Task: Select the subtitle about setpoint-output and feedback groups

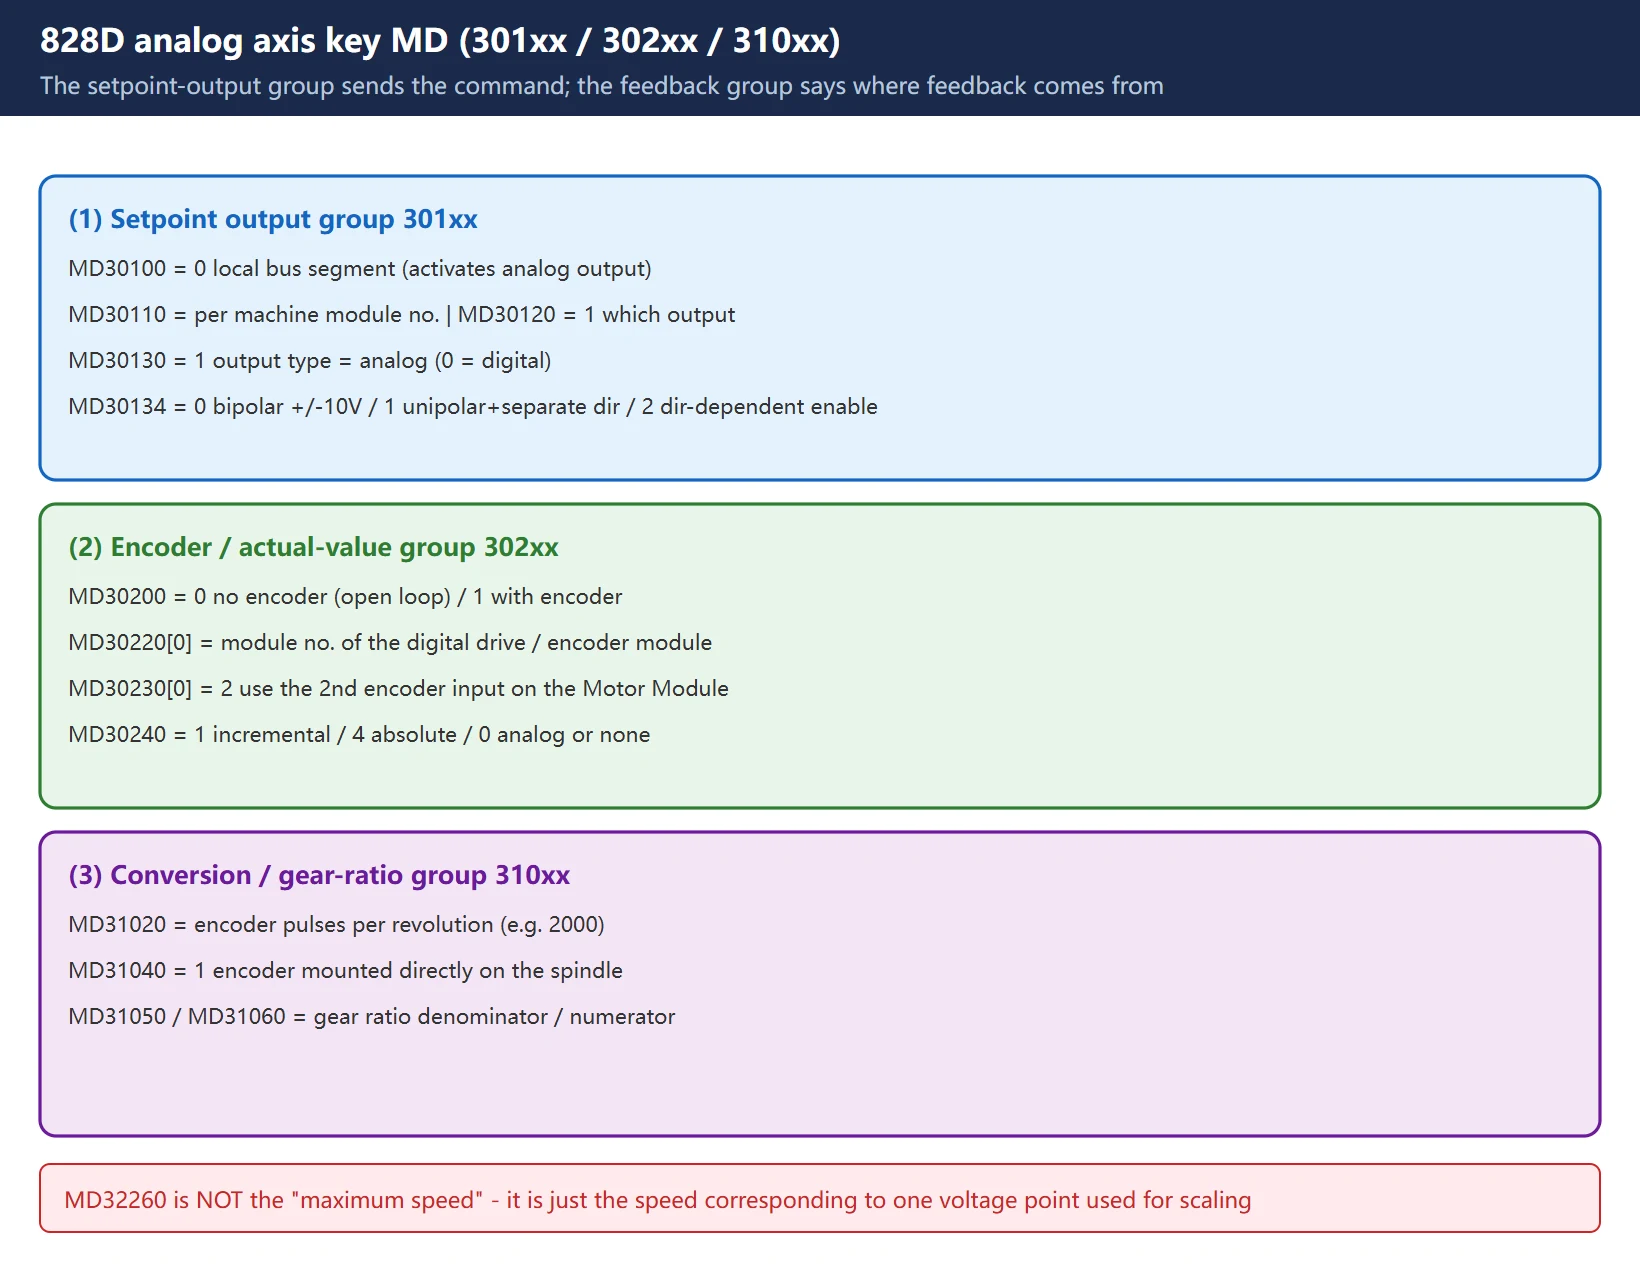Action: 602,86
